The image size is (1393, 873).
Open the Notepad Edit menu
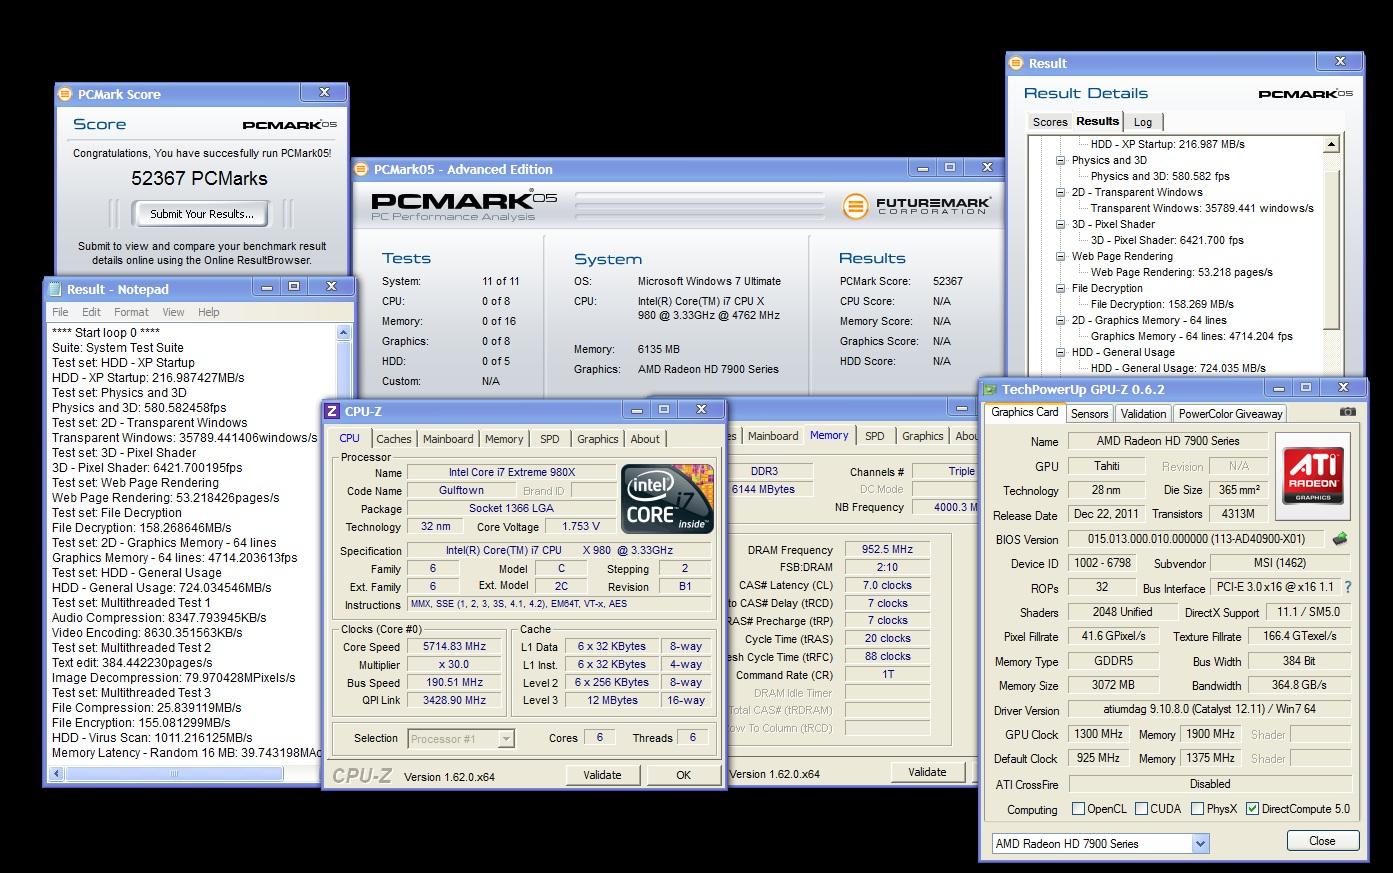(x=91, y=312)
